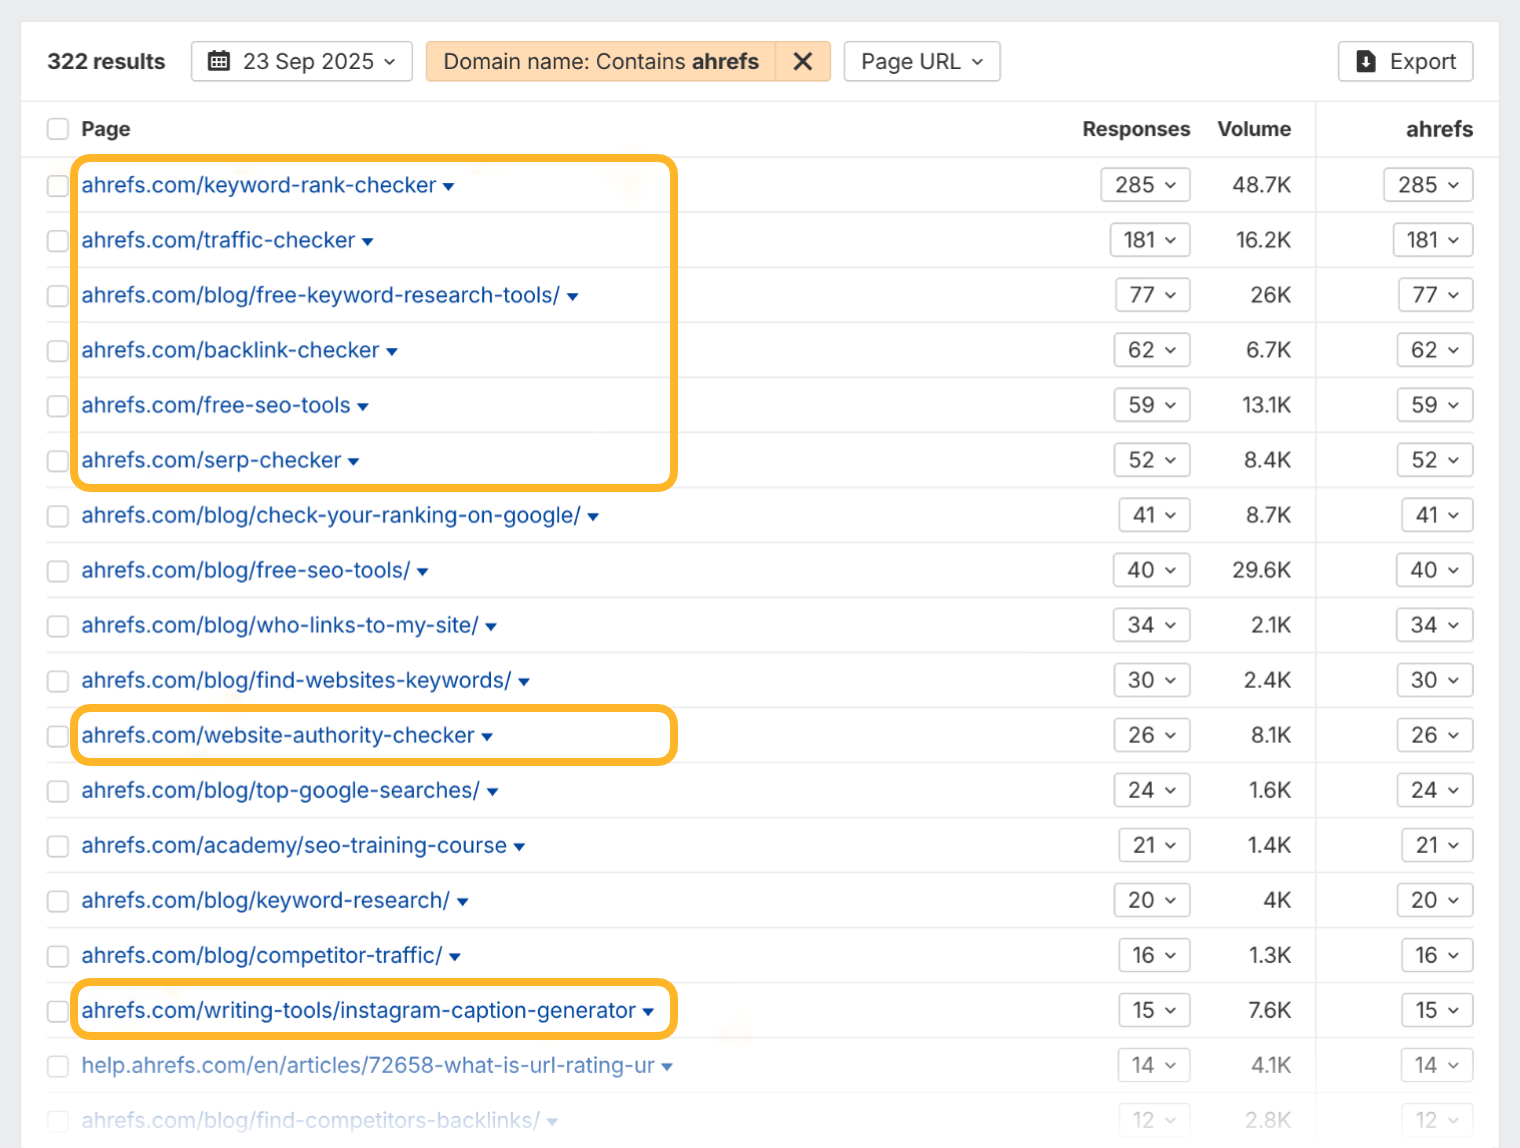This screenshot has width=1520, height=1148.
Task: Open the 23 Sep 2025 date picker
Action: click(302, 61)
